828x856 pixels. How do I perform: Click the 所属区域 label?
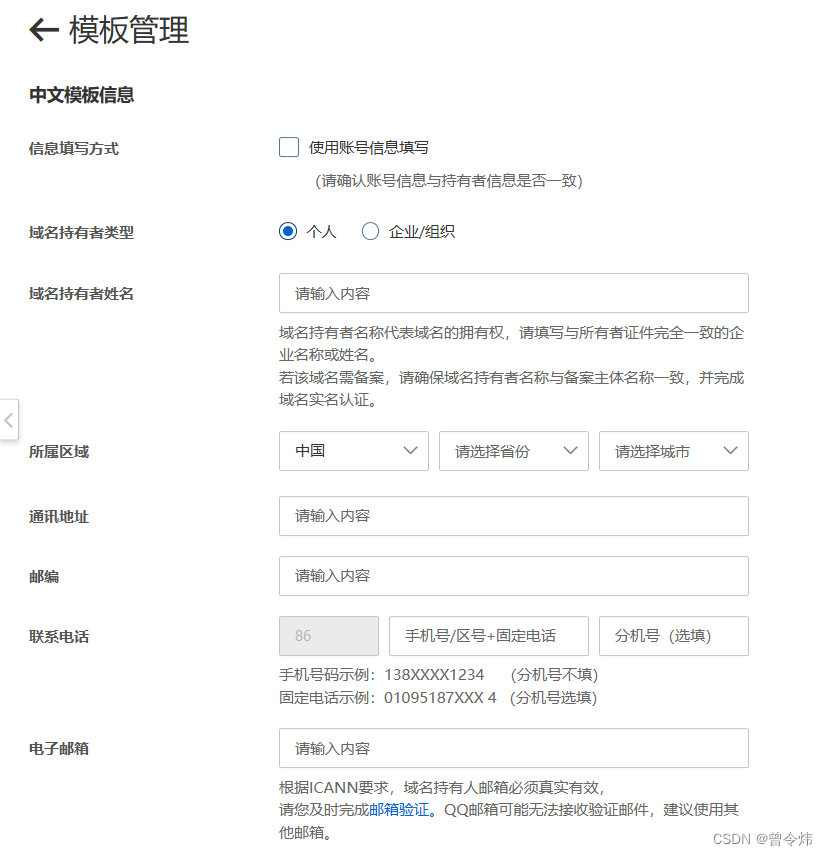click(59, 451)
